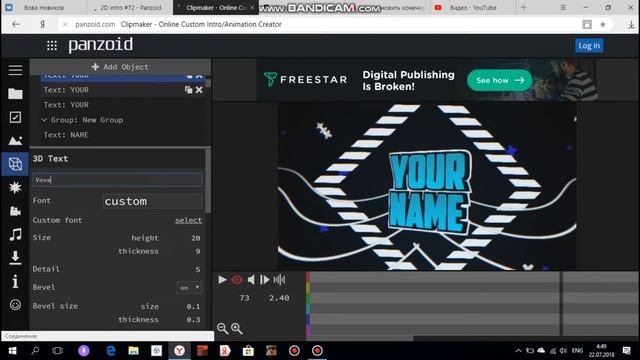Edit the Detail value 5

point(198,269)
